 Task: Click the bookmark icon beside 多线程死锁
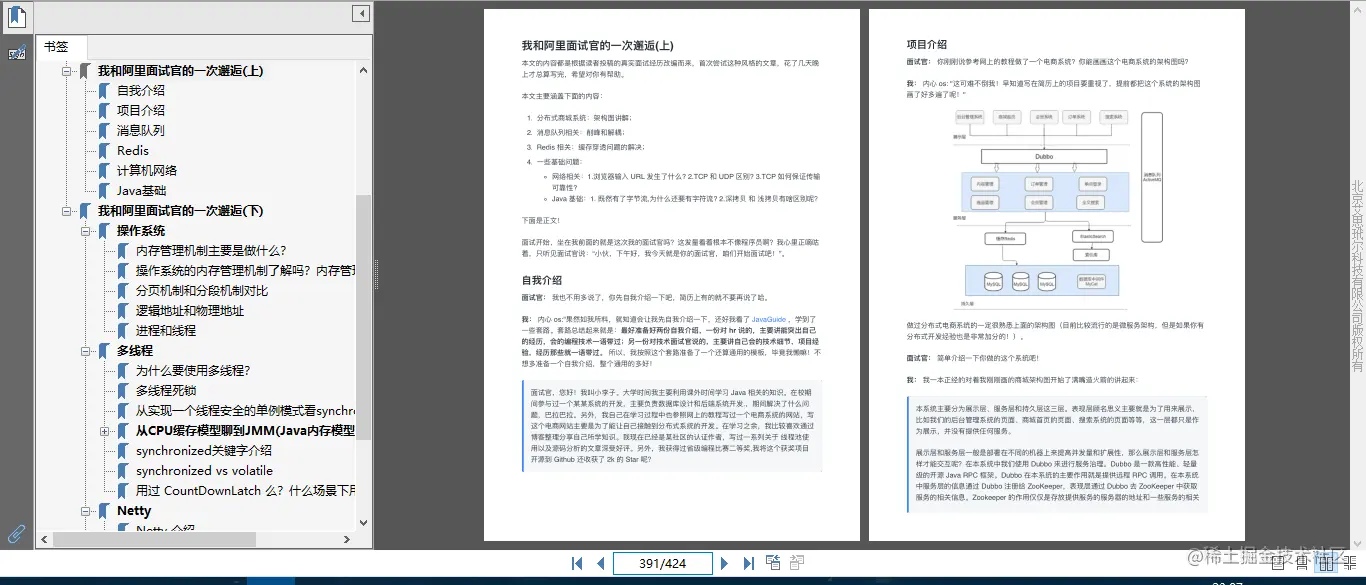coord(123,391)
